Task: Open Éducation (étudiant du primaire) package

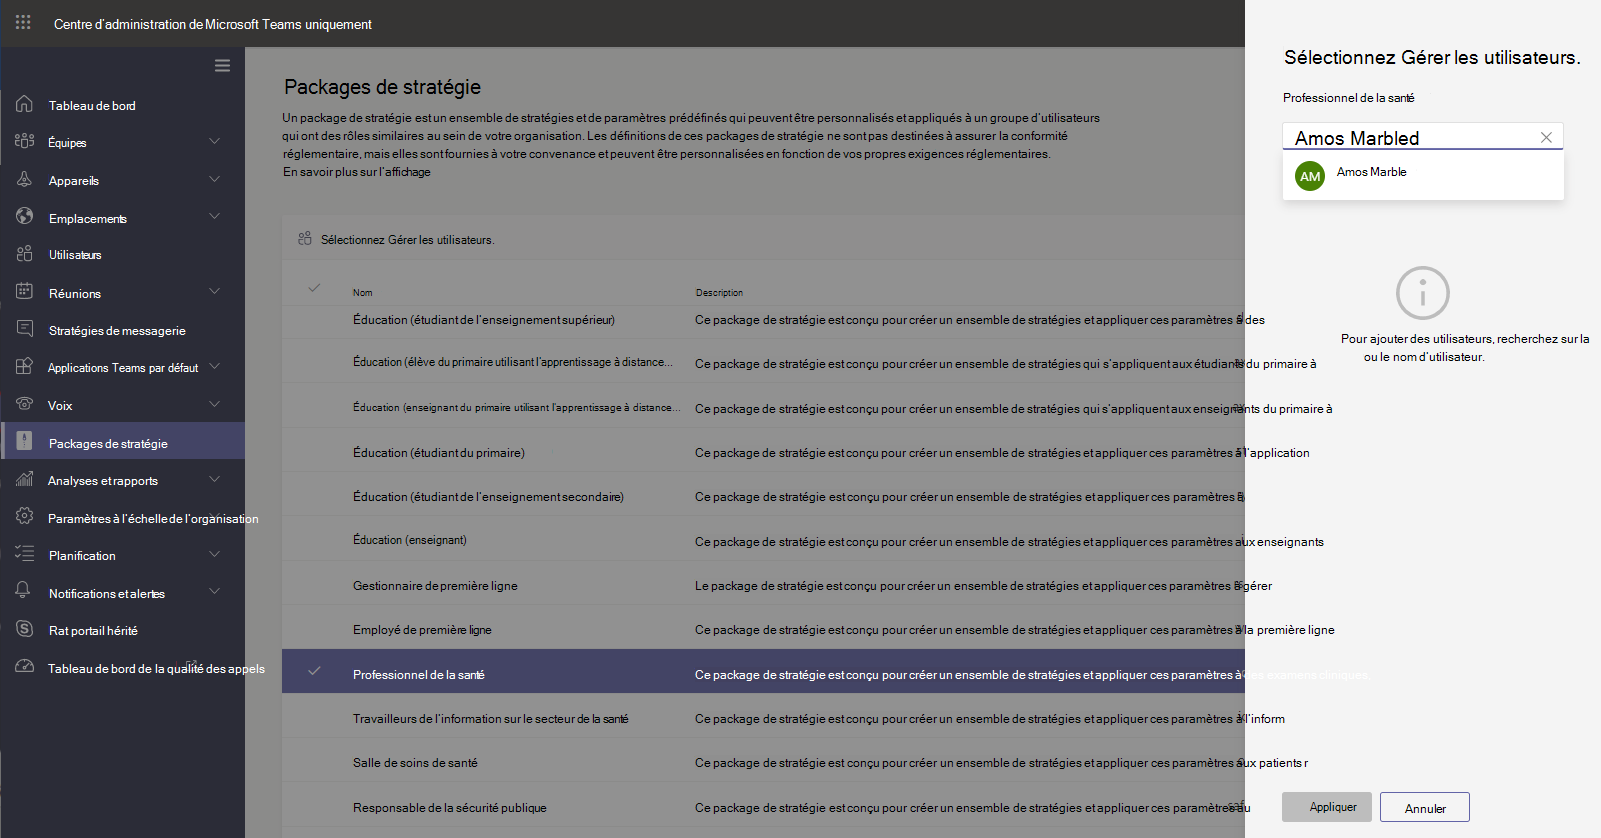Action: click(x=439, y=453)
